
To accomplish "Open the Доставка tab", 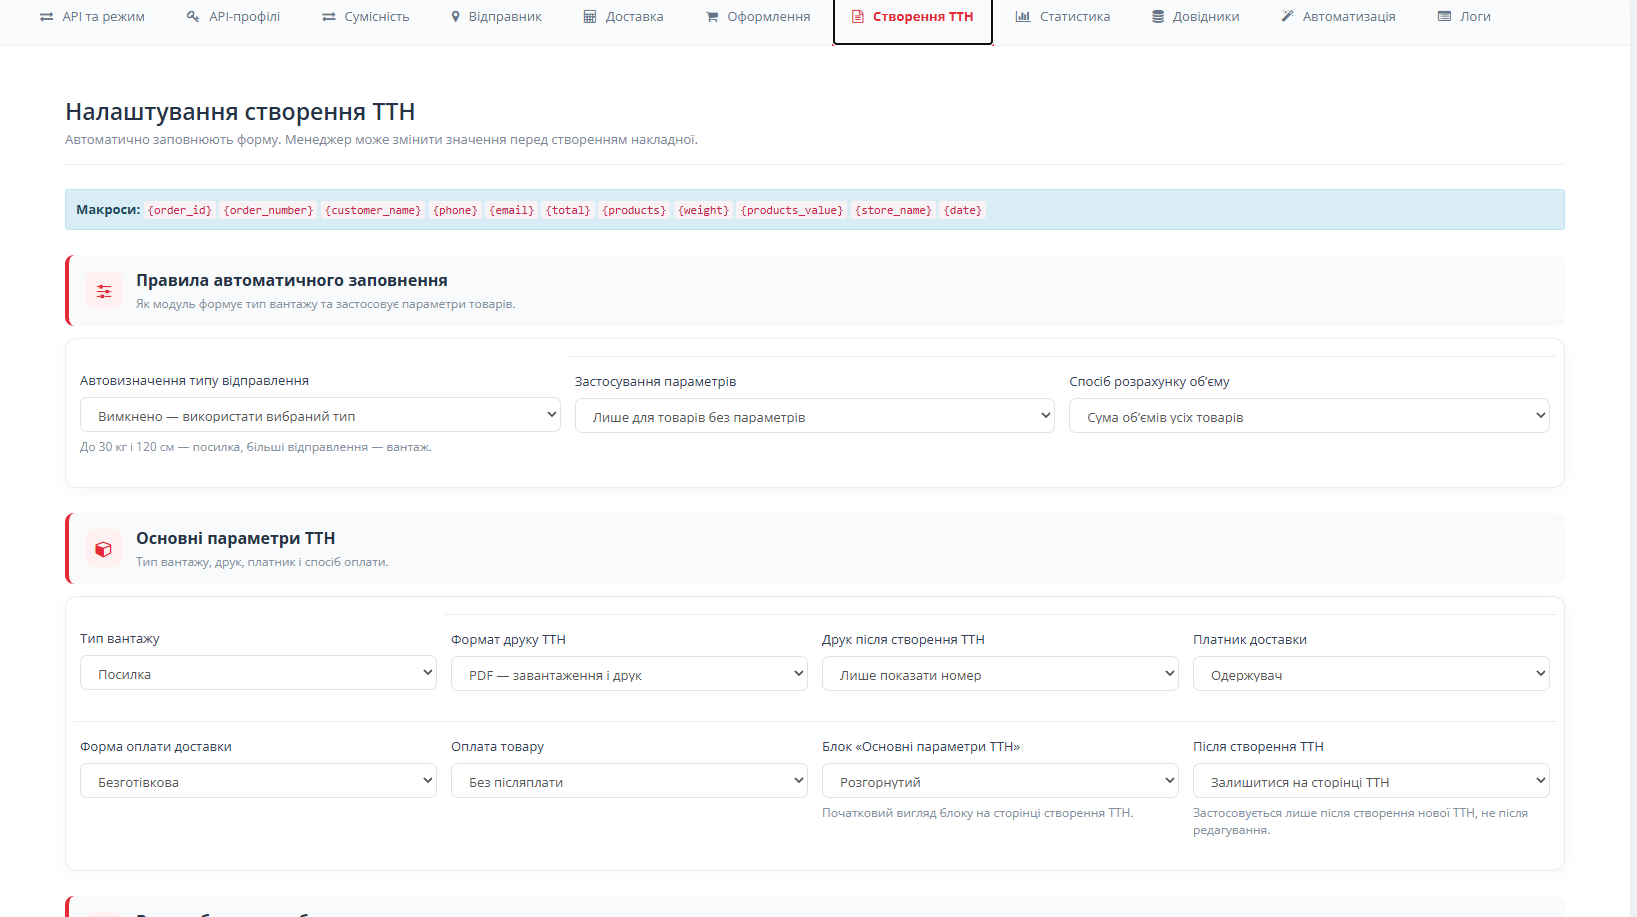I will (623, 17).
